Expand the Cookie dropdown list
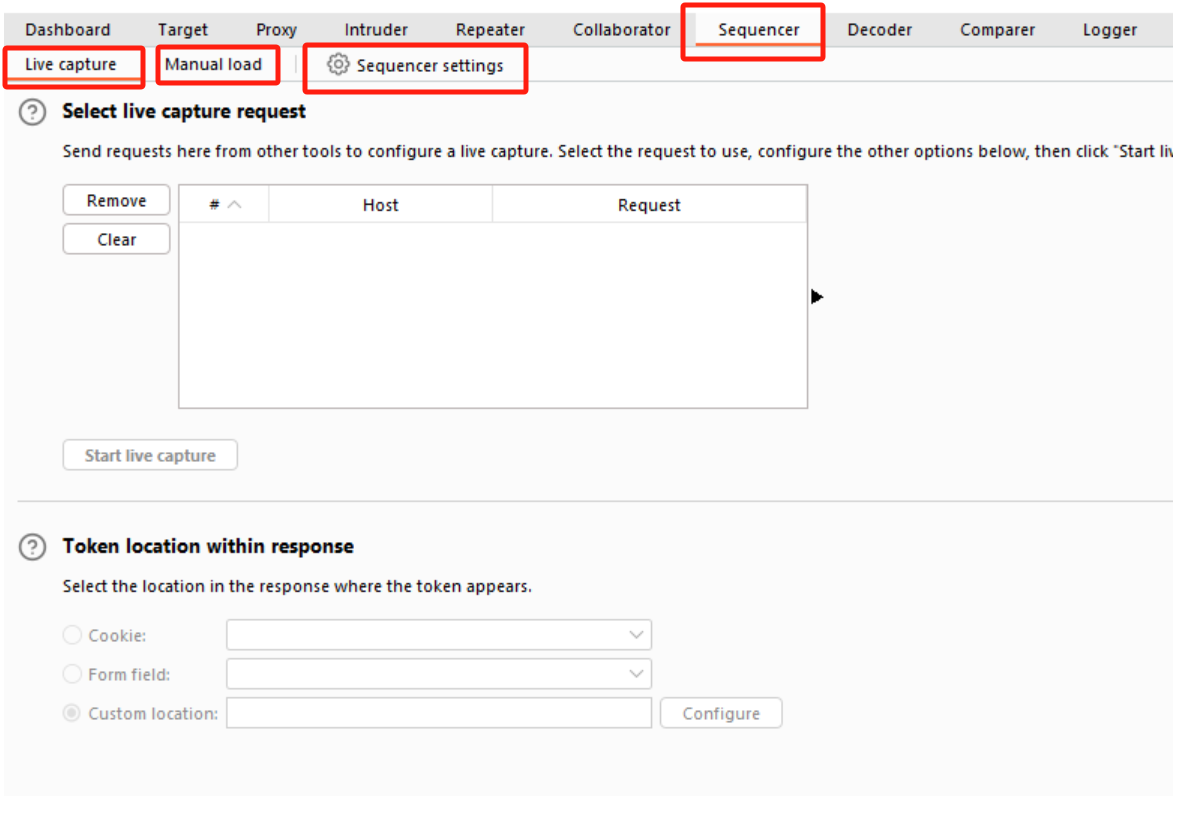 click(636, 635)
